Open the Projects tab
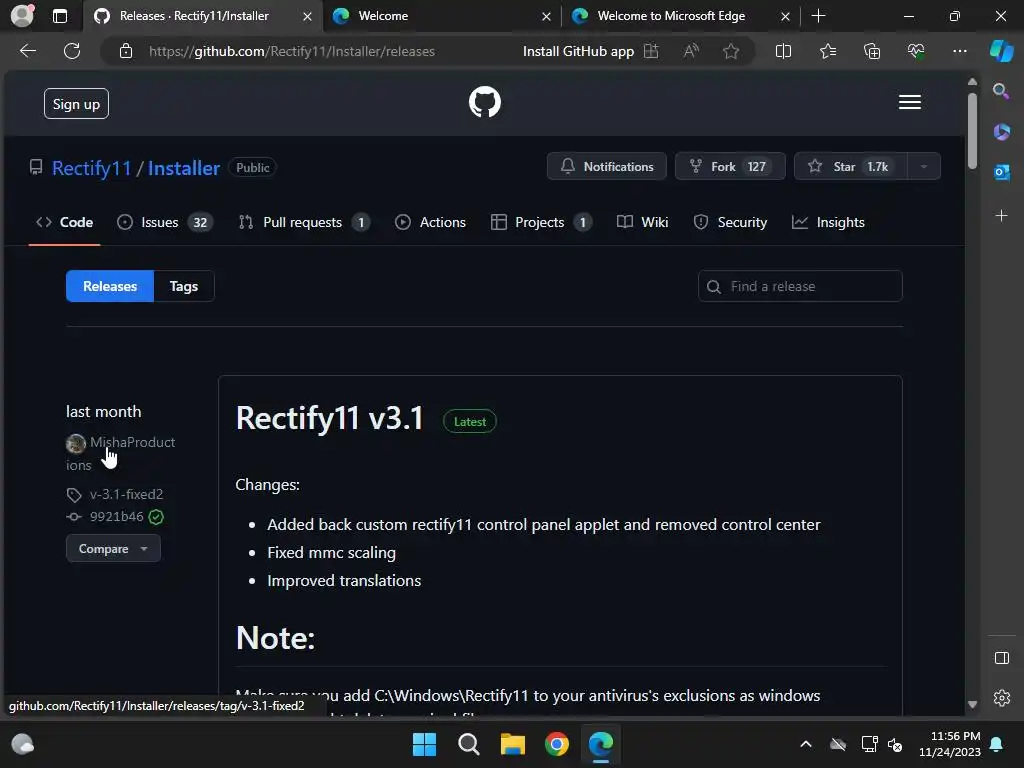Screen dimensions: 1024x768 (541, 222)
